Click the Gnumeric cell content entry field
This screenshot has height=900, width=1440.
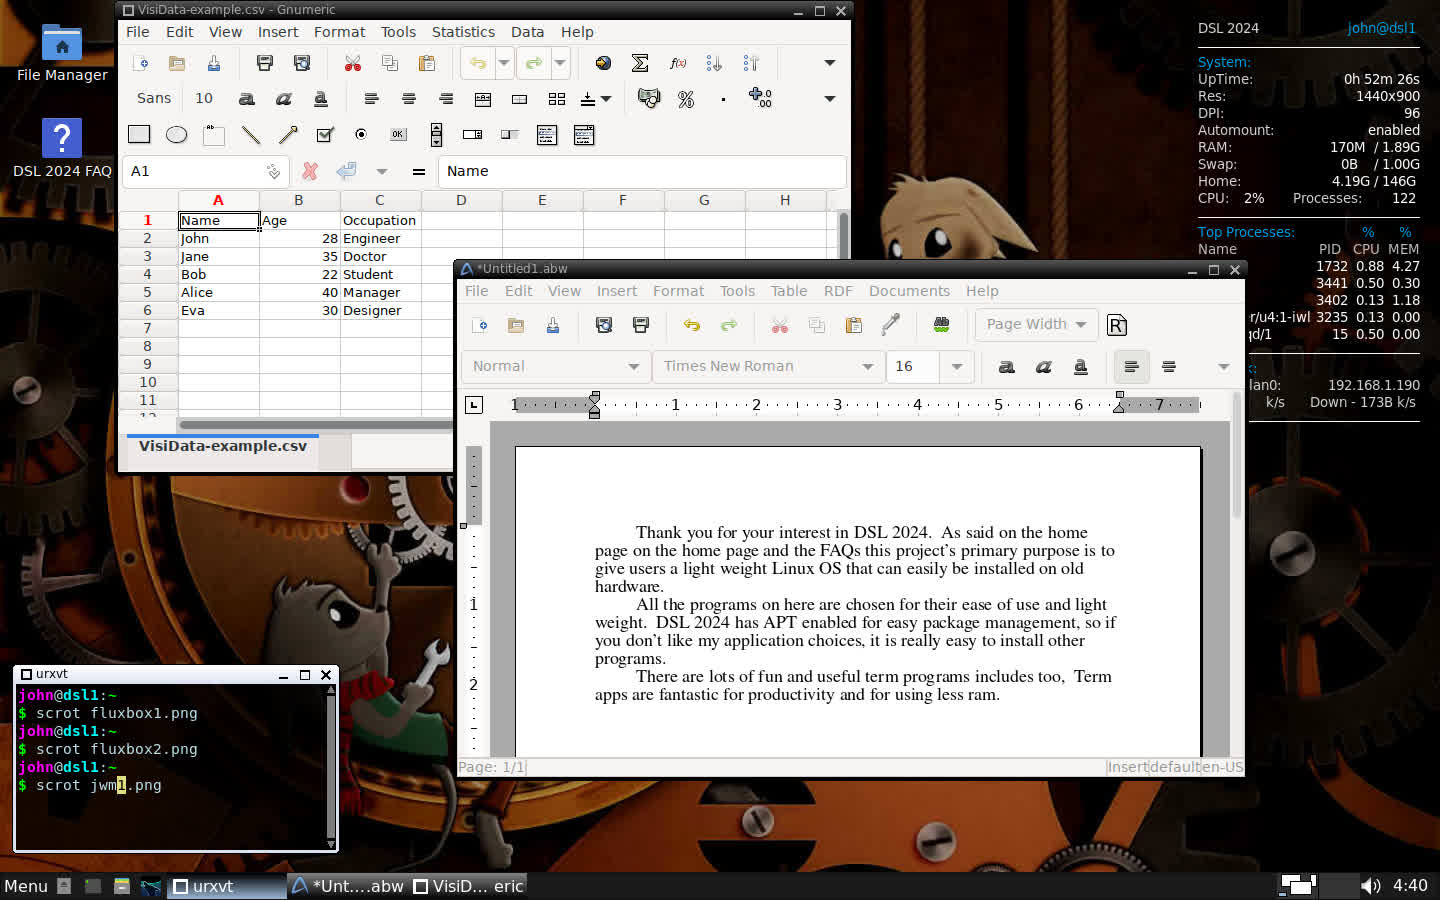click(640, 171)
